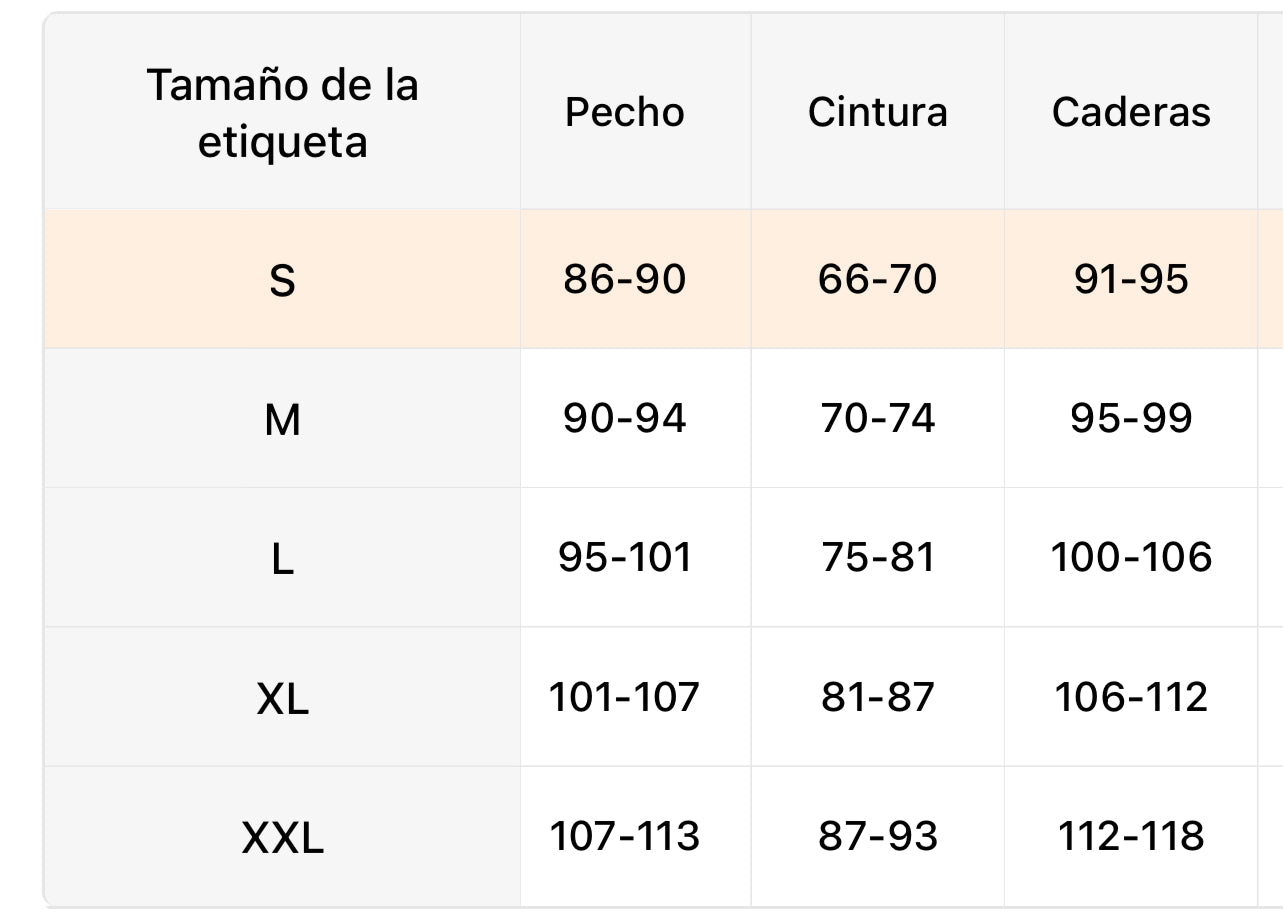Select the Pecho column header

tap(625, 113)
